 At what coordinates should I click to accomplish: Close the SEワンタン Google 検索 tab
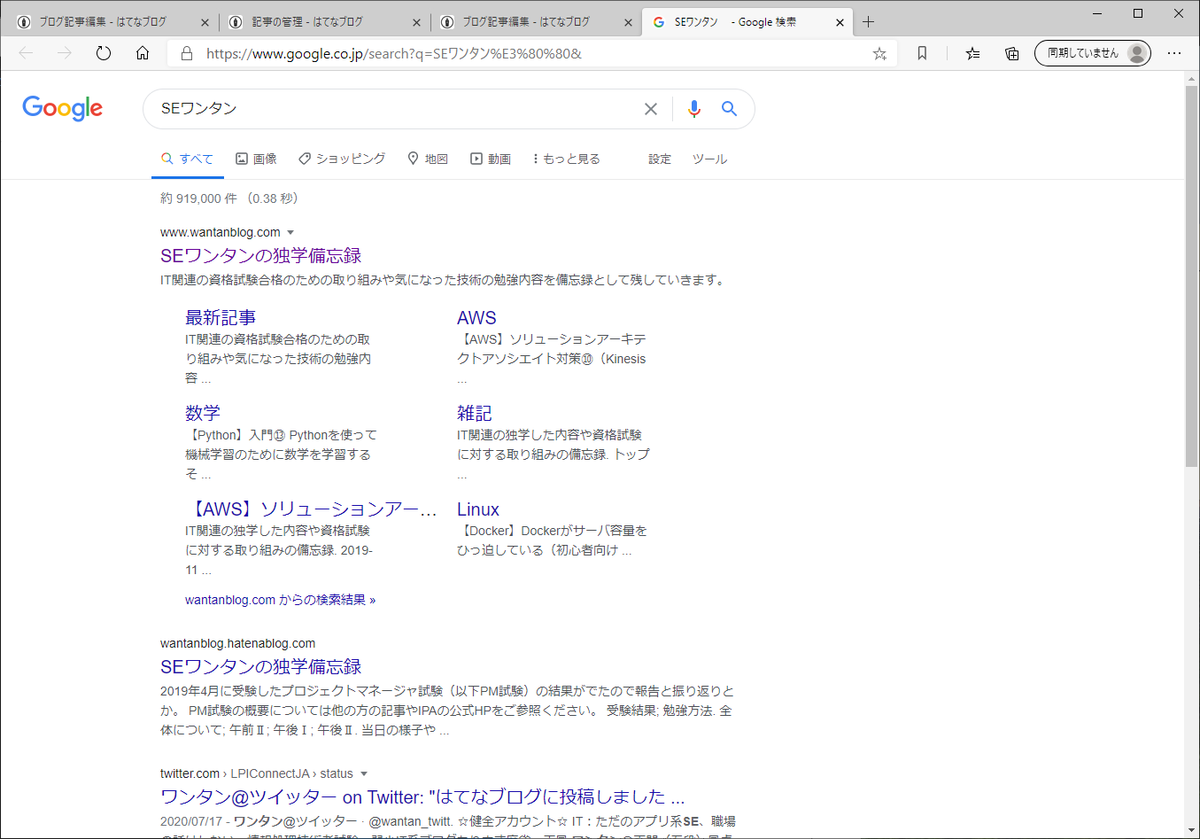[839, 22]
